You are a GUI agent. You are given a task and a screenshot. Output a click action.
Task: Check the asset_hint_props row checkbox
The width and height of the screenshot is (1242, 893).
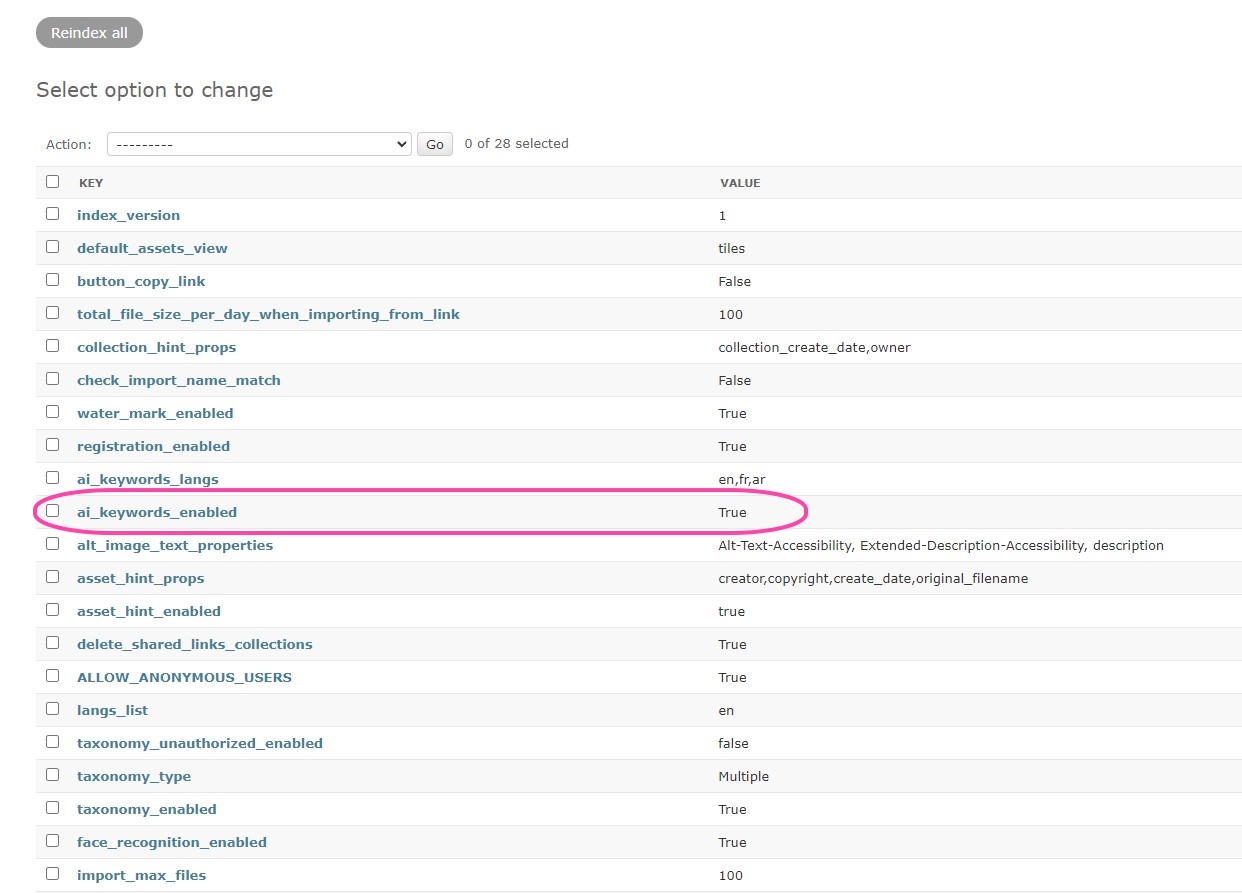tap(52, 577)
